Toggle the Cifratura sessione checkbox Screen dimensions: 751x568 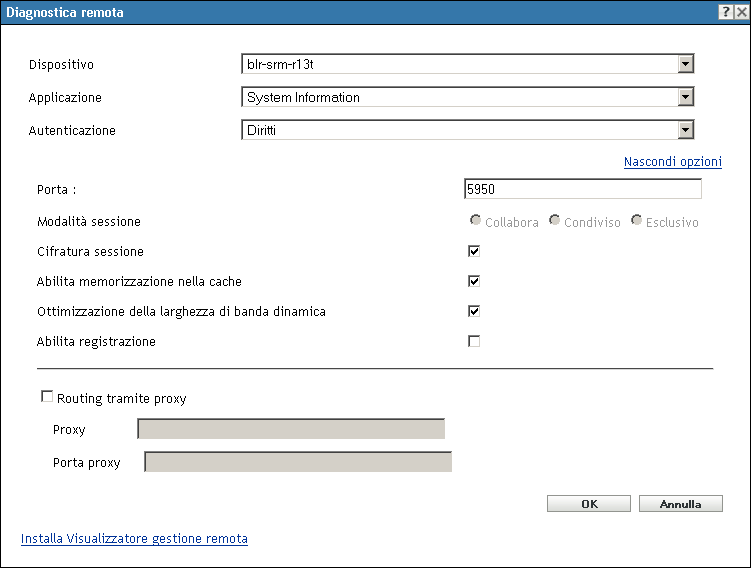click(474, 252)
